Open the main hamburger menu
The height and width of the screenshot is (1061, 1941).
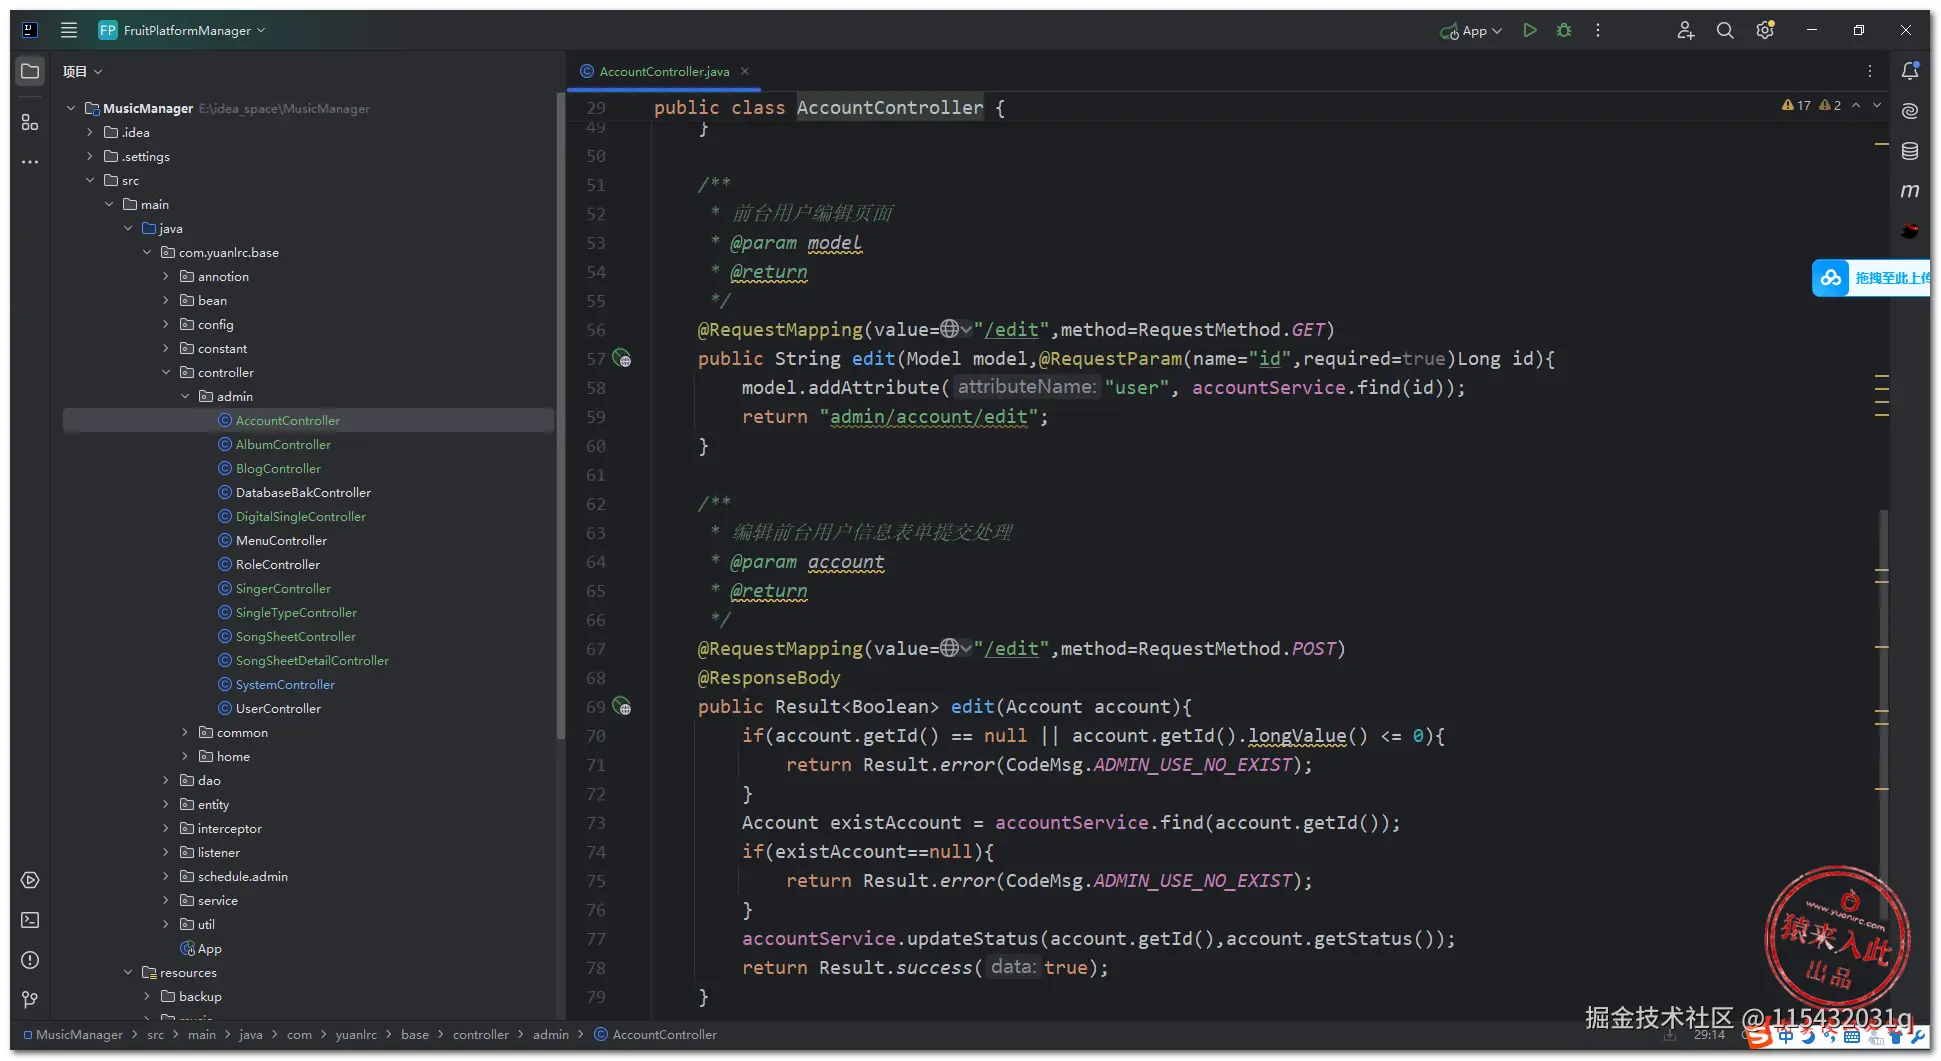click(x=69, y=30)
